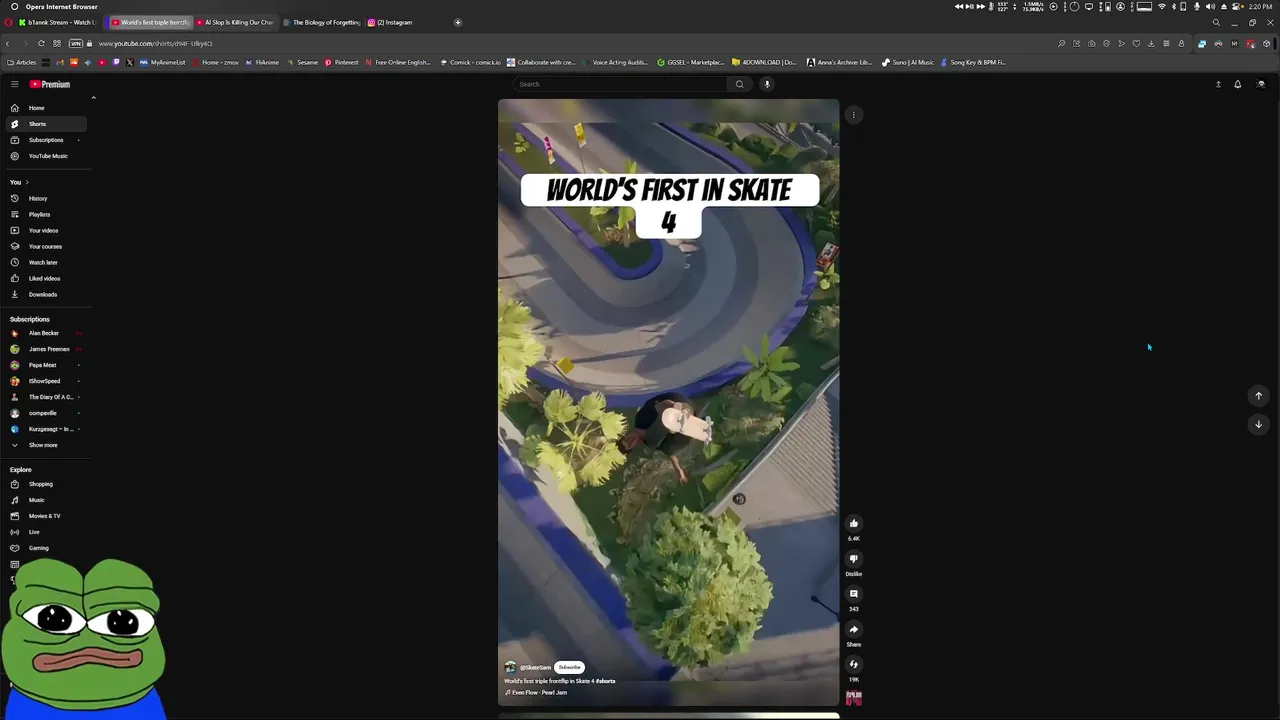Select World's first triple frontflip tab

pyautogui.click(x=150, y=22)
